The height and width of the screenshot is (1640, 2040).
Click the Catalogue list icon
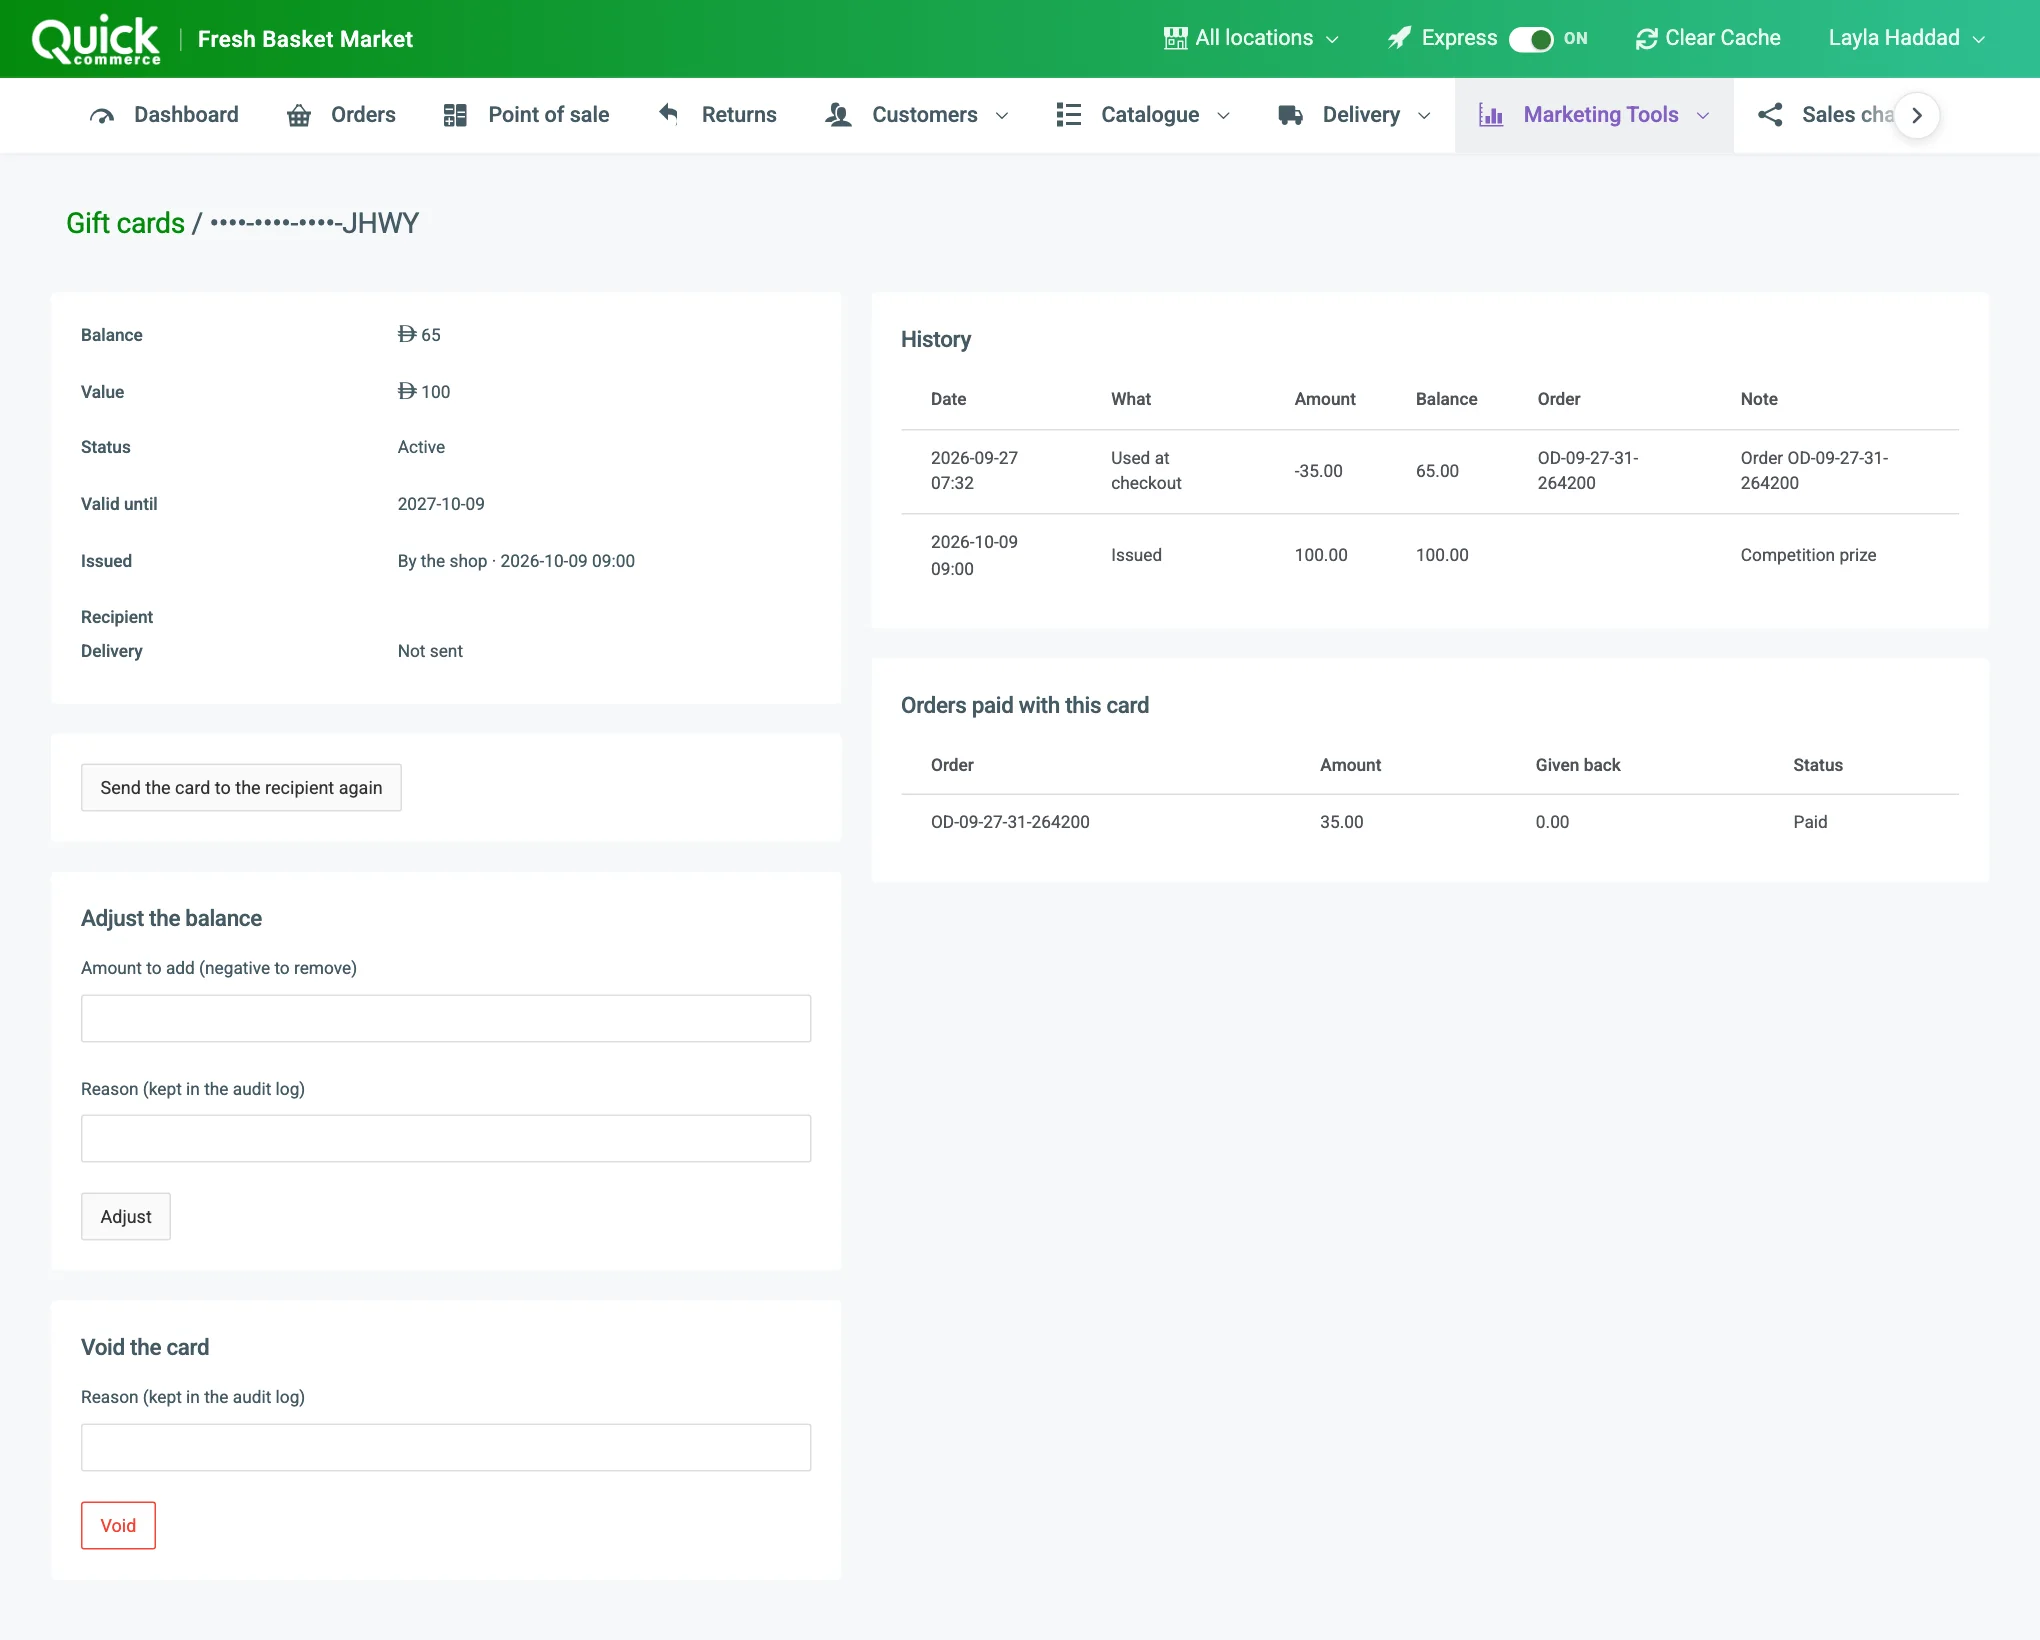(1069, 115)
